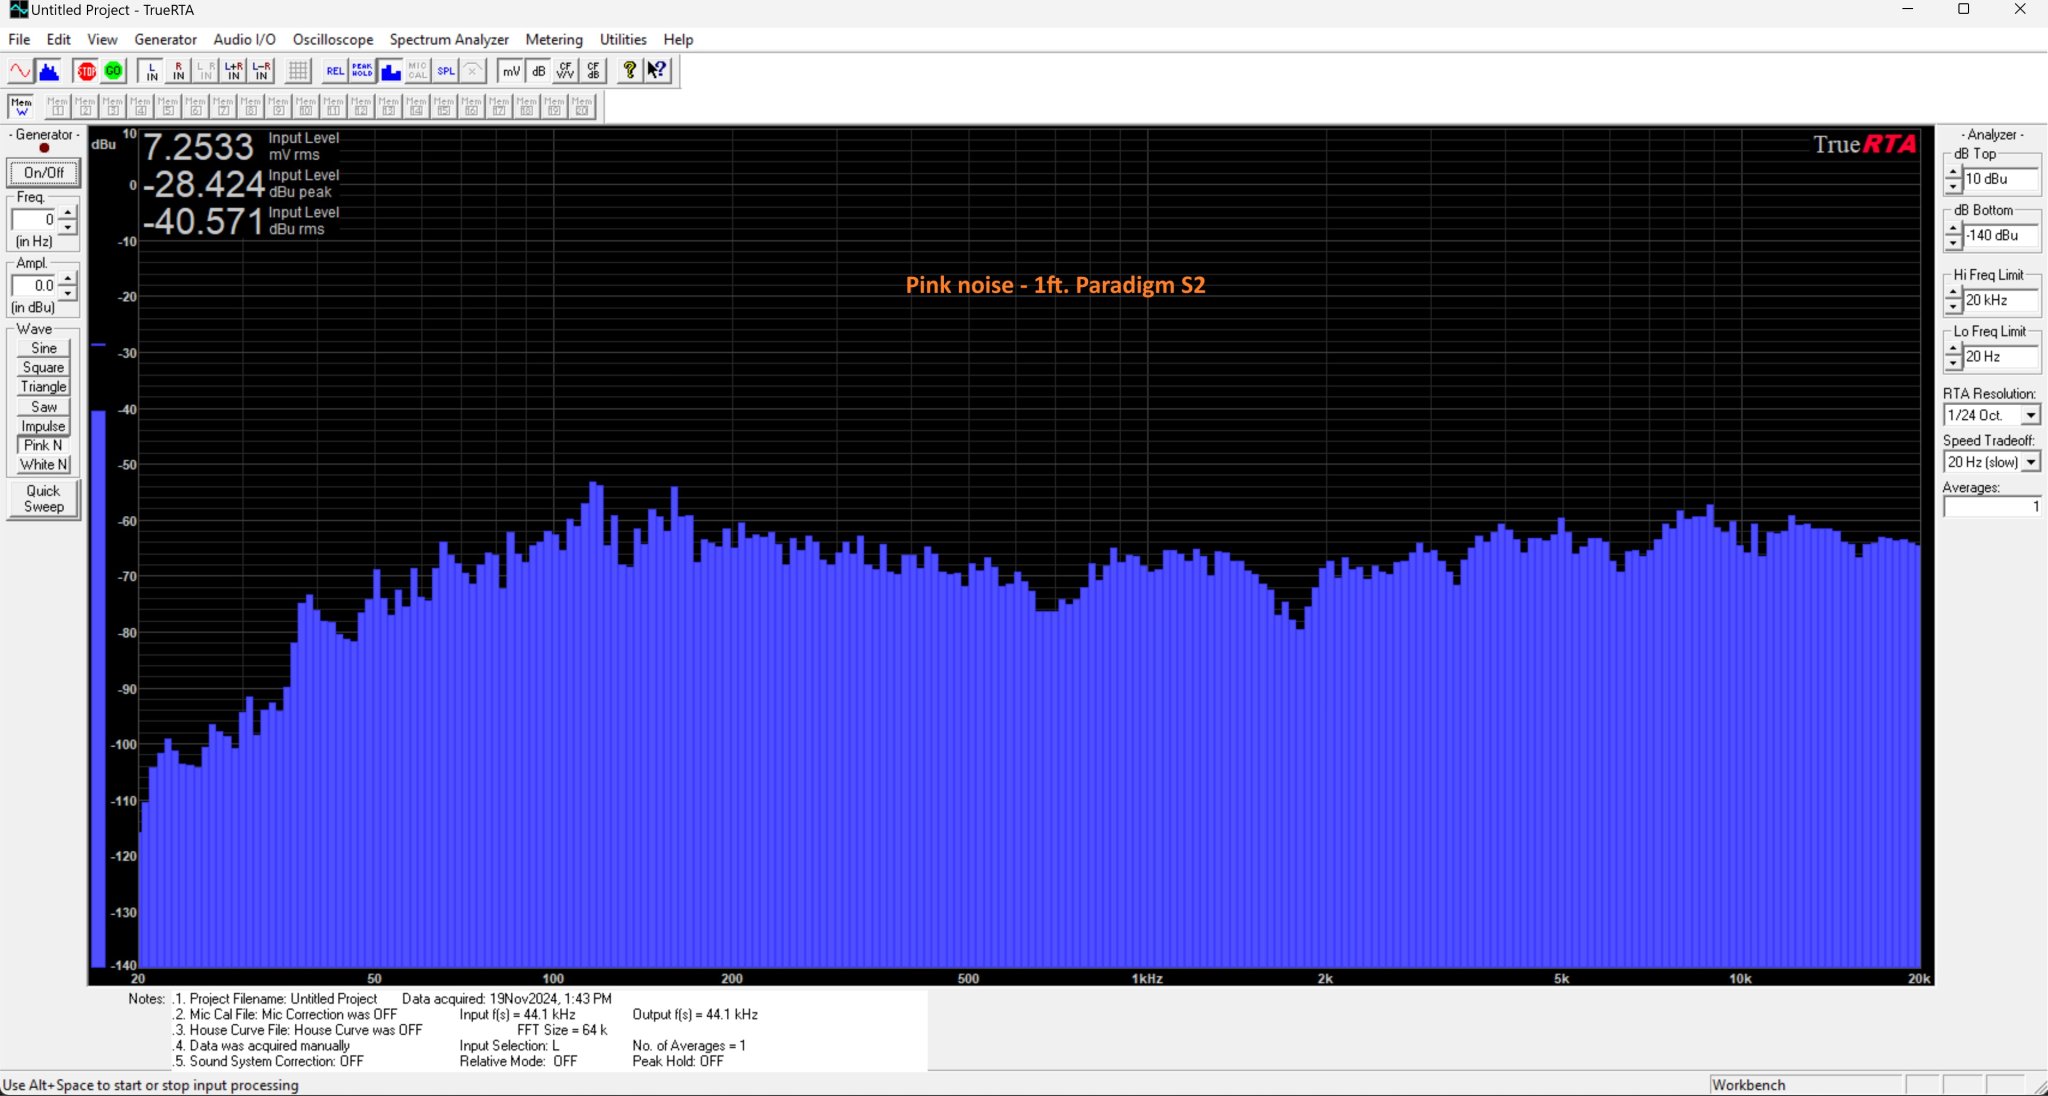Increase generator Freq with up arrow
The width and height of the screenshot is (2048, 1096).
tap(67, 213)
